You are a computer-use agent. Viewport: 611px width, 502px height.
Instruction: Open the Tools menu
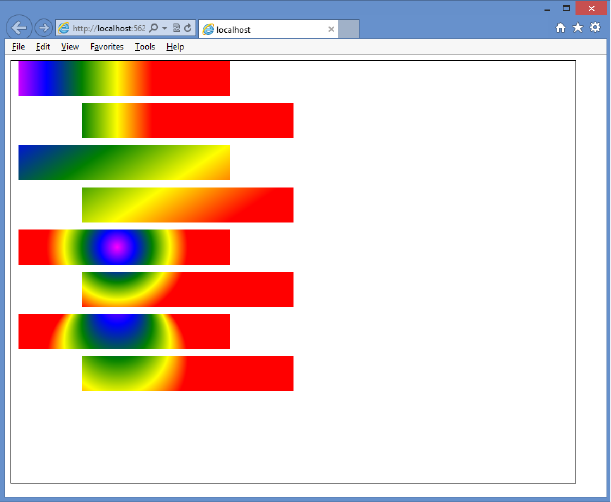point(145,47)
